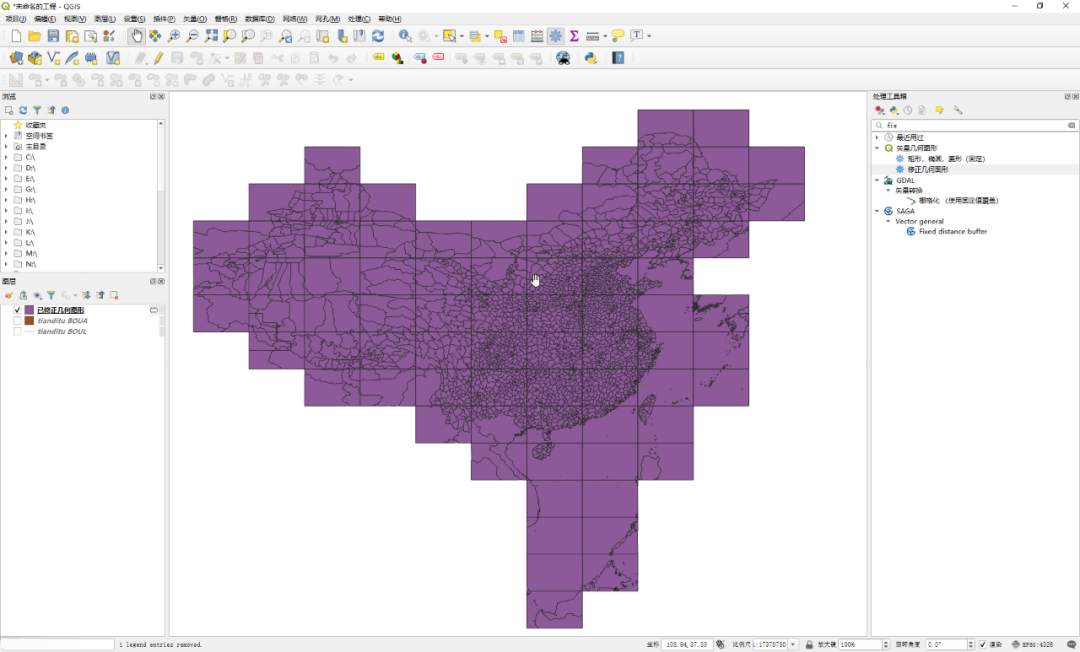Open the 矢量(O) menu

[x=193, y=19]
